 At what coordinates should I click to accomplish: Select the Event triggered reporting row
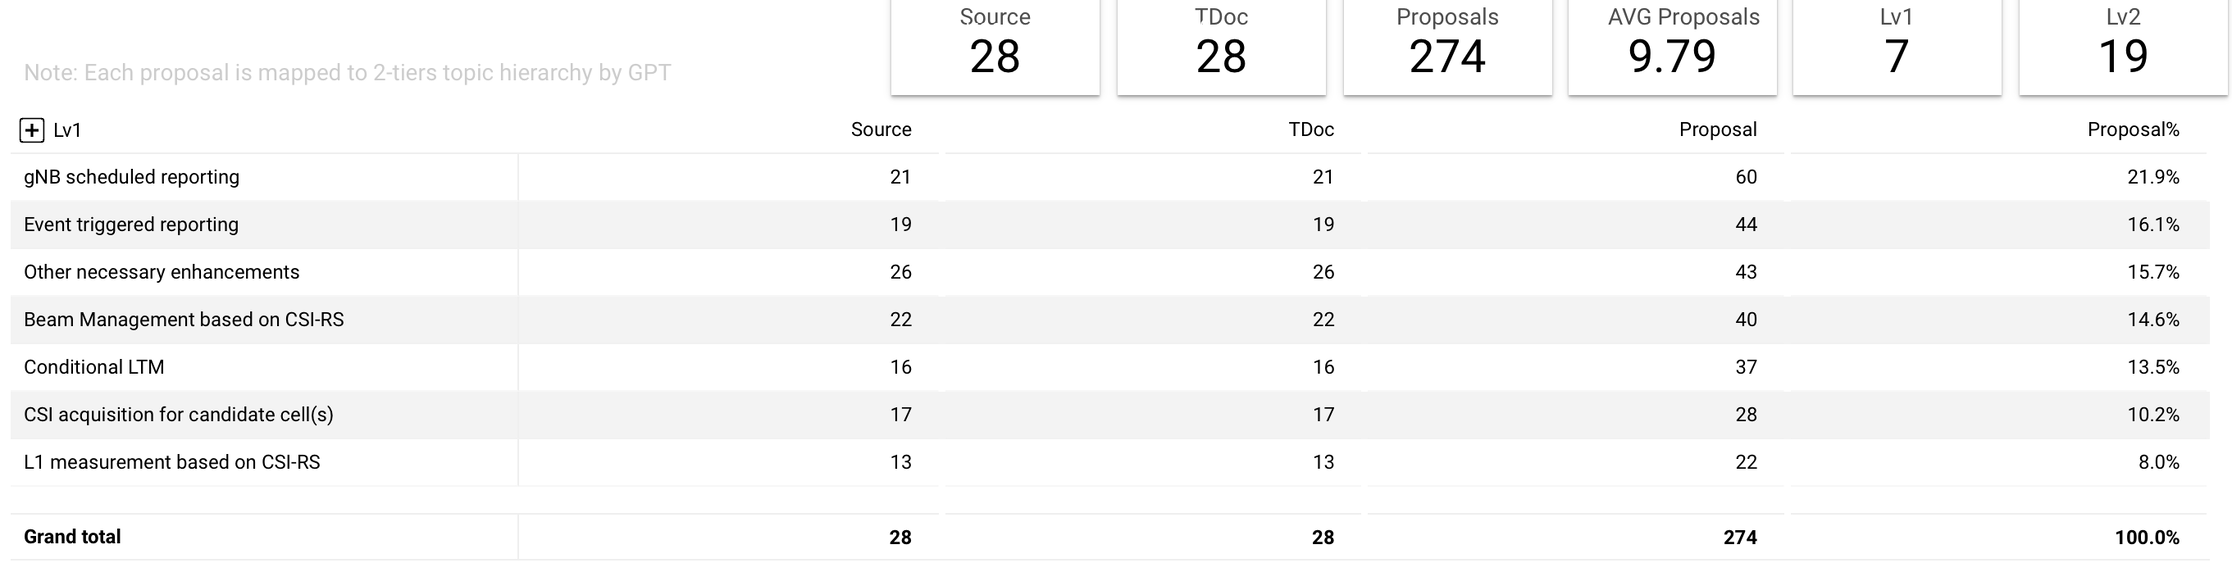pyautogui.click(x=1109, y=225)
